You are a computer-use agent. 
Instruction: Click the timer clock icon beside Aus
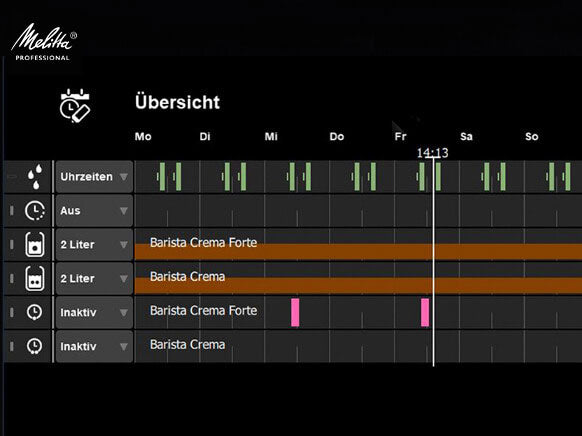(x=35, y=211)
